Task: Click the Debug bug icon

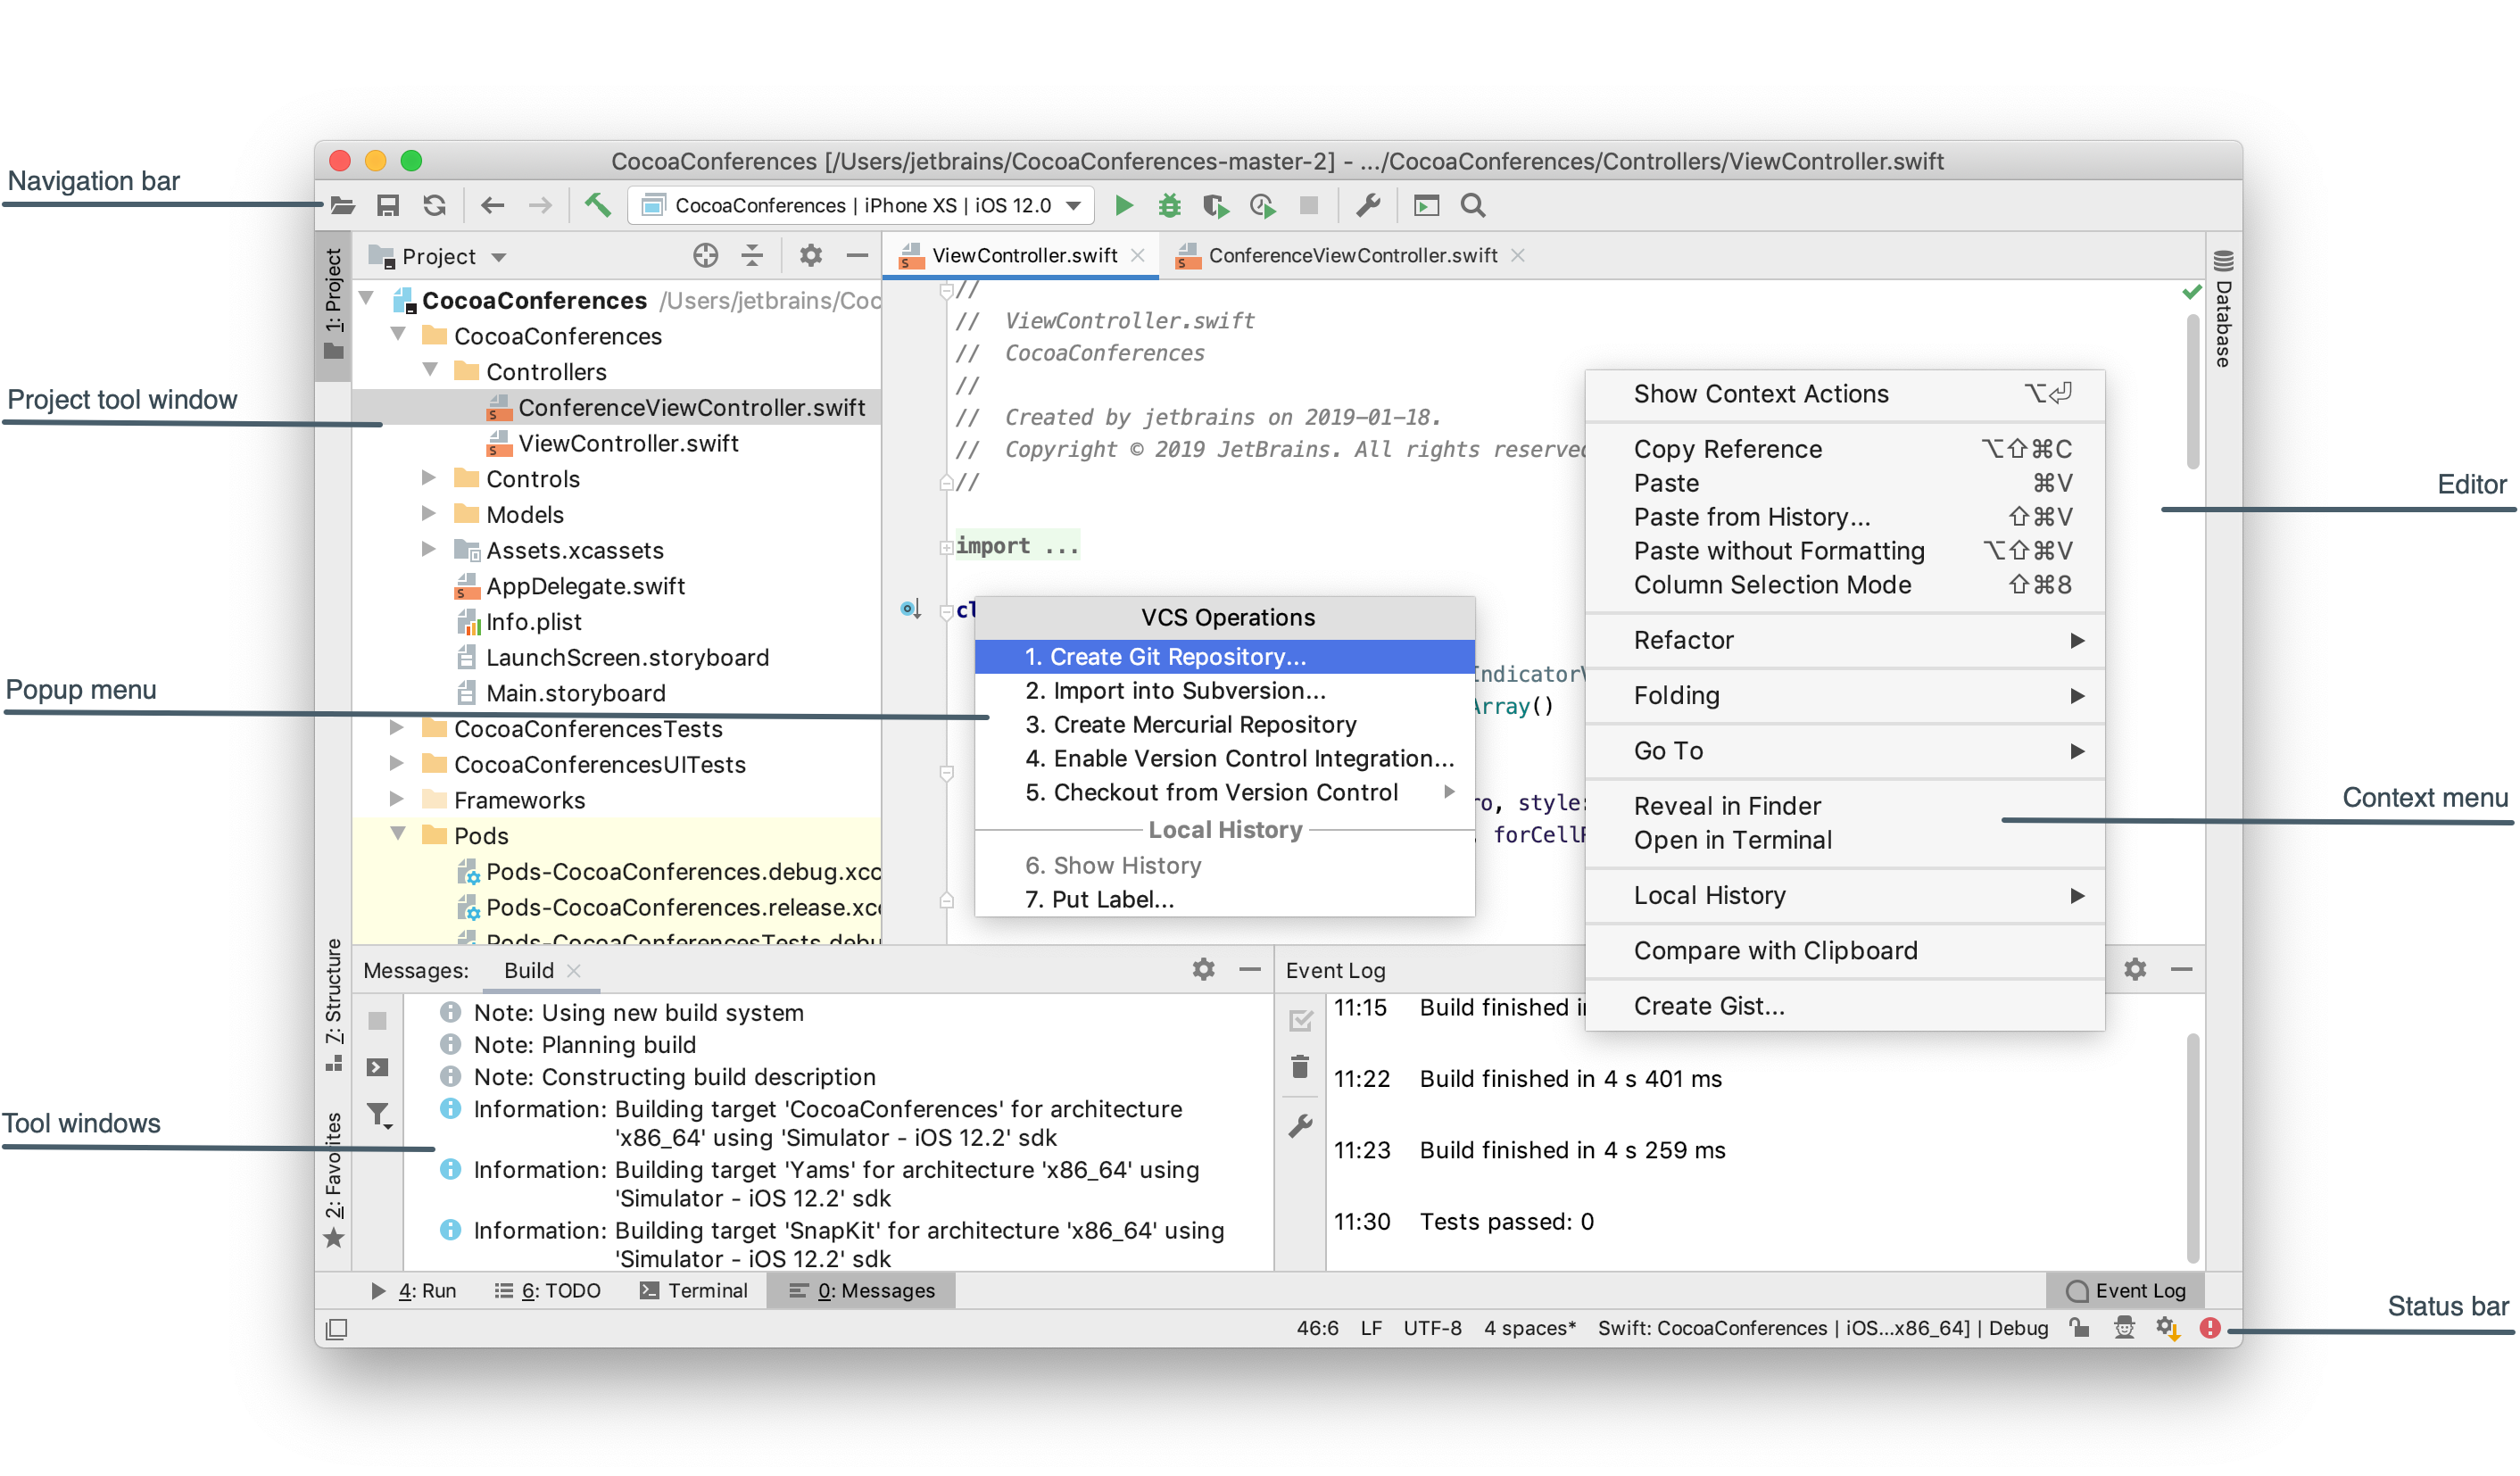Action: tap(1169, 206)
